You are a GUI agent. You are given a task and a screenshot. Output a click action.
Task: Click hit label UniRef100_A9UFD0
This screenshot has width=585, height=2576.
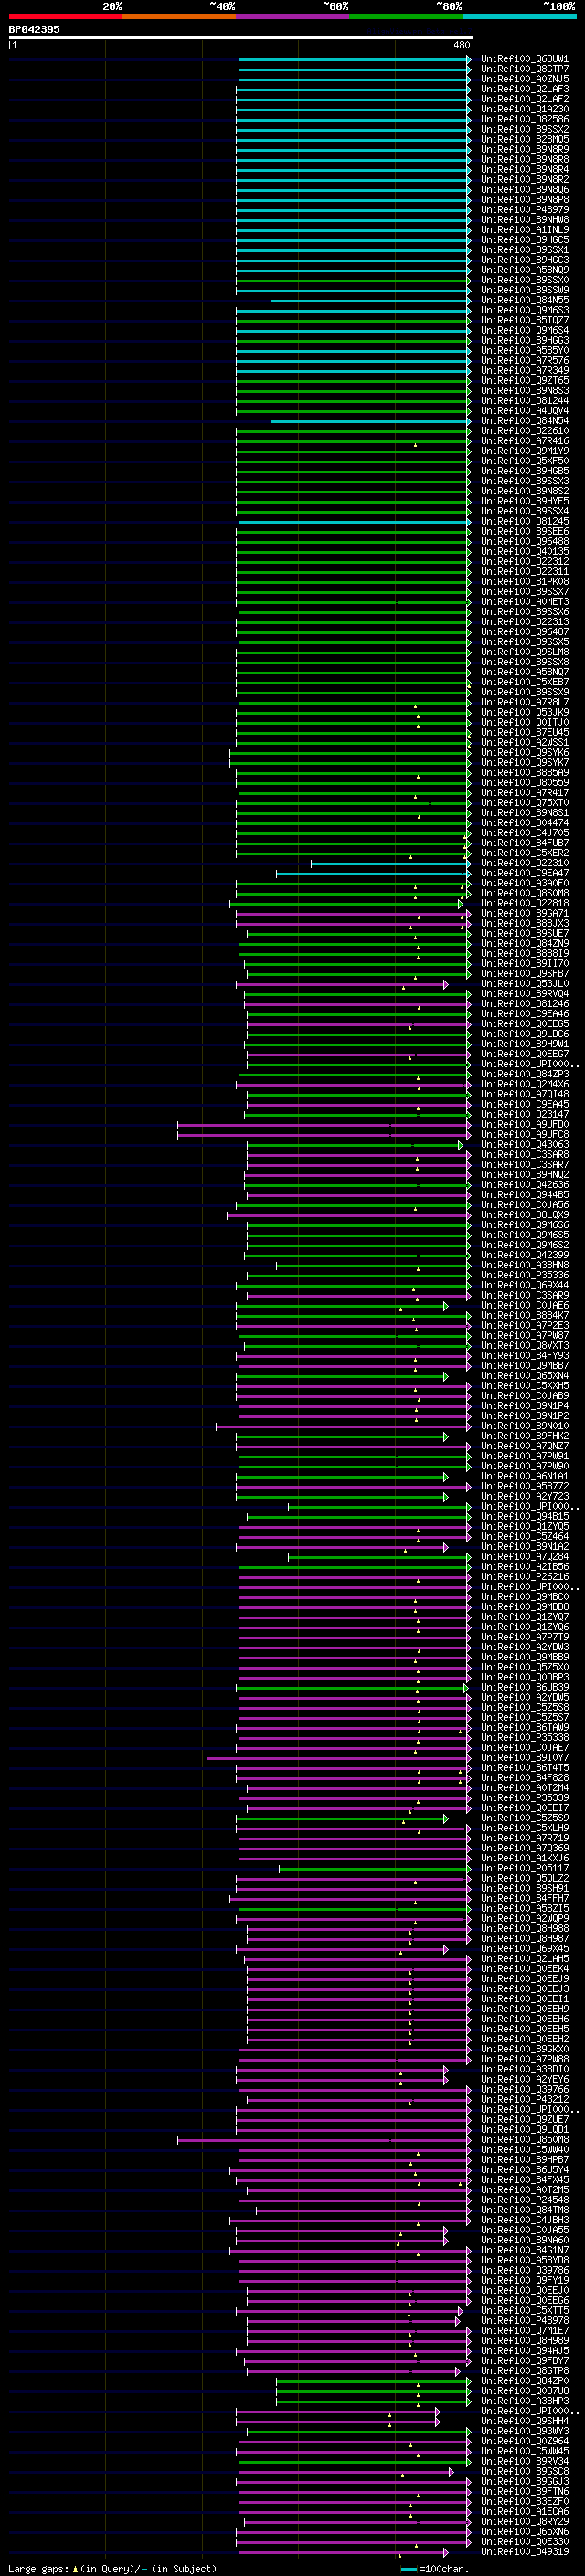(525, 1125)
